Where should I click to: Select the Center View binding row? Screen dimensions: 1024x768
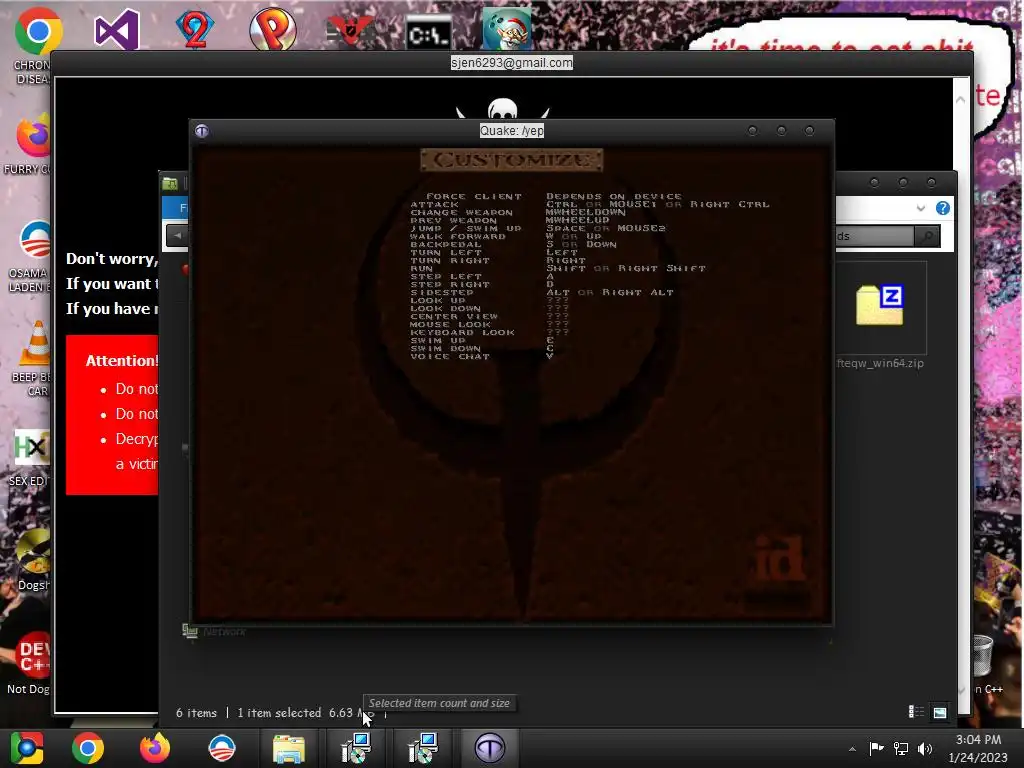tap(489, 316)
